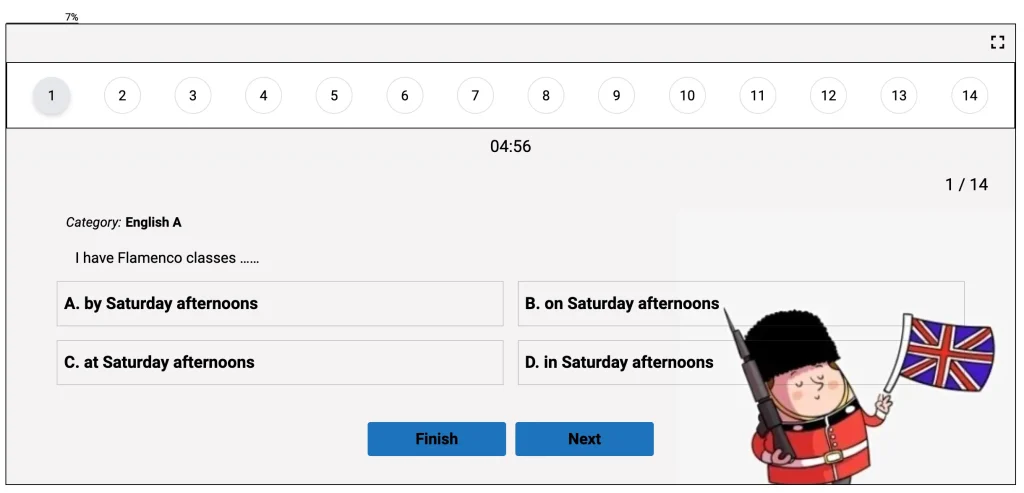Click the fullscreen expand icon

997,42
